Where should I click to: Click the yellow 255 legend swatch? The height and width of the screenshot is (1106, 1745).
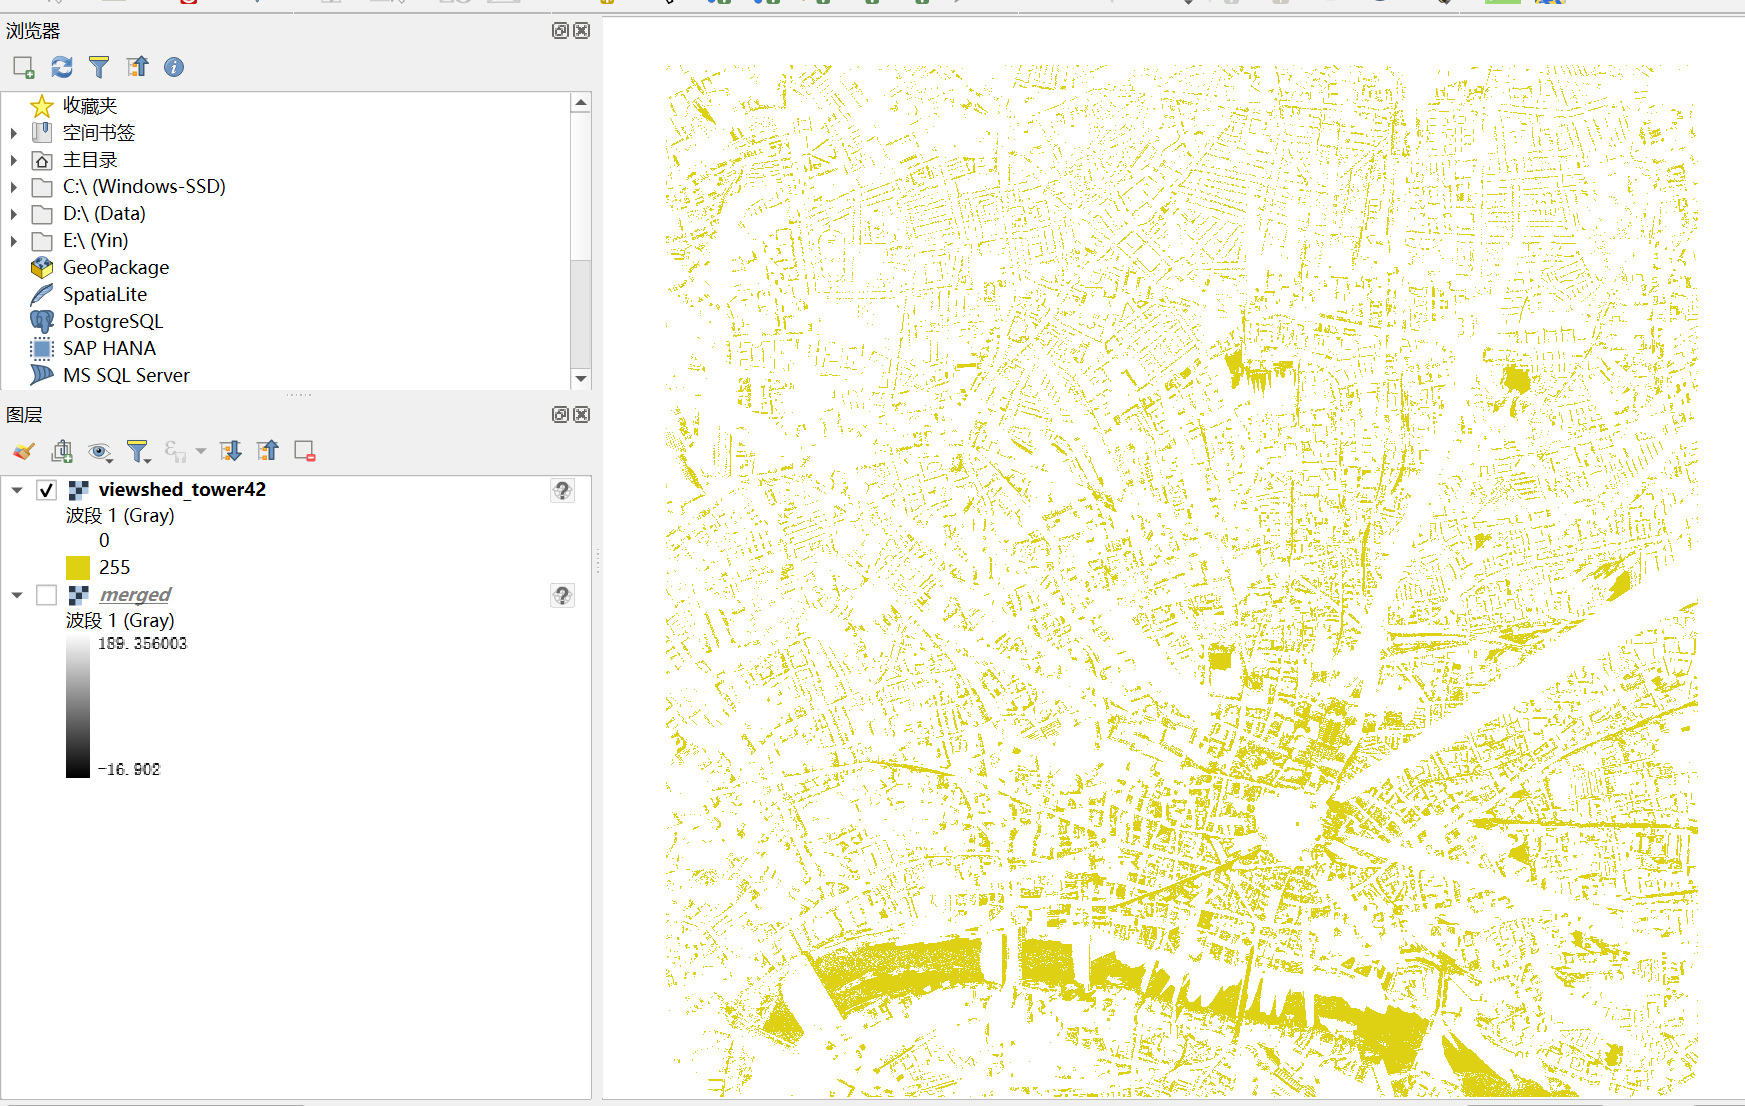pos(78,568)
